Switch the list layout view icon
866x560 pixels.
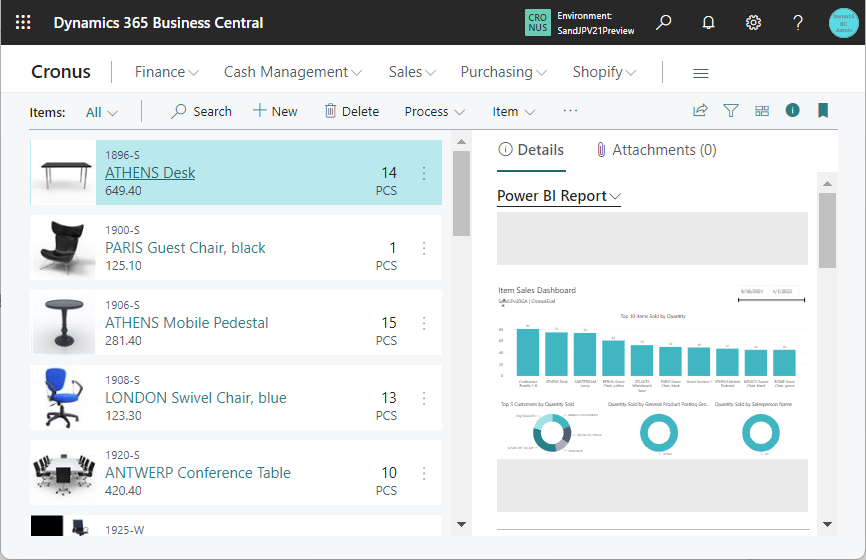click(x=762, y=111)
